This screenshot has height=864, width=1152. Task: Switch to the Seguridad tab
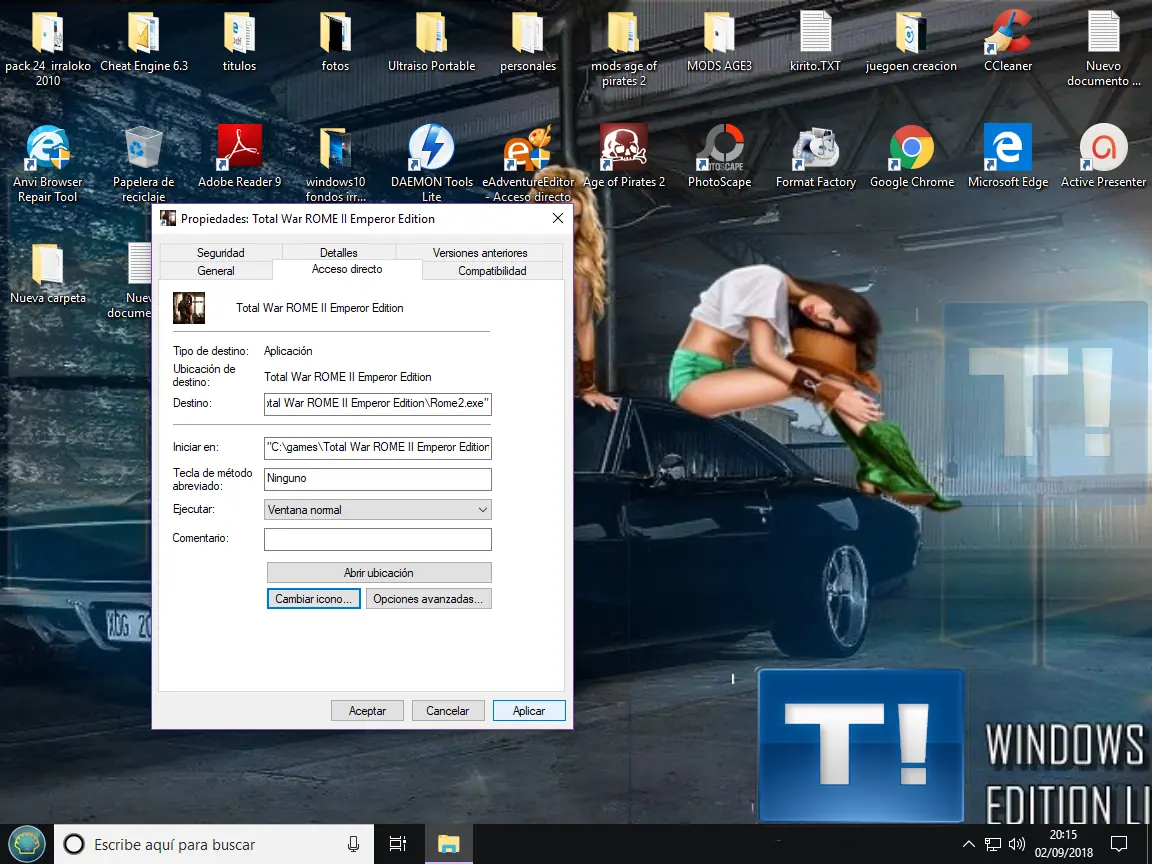click(x=220, y=253)
